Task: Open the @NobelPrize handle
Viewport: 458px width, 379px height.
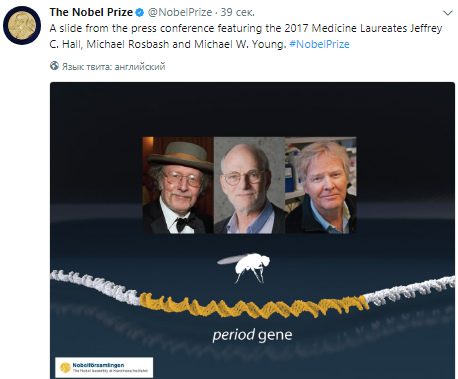Action: coord(180,12)
